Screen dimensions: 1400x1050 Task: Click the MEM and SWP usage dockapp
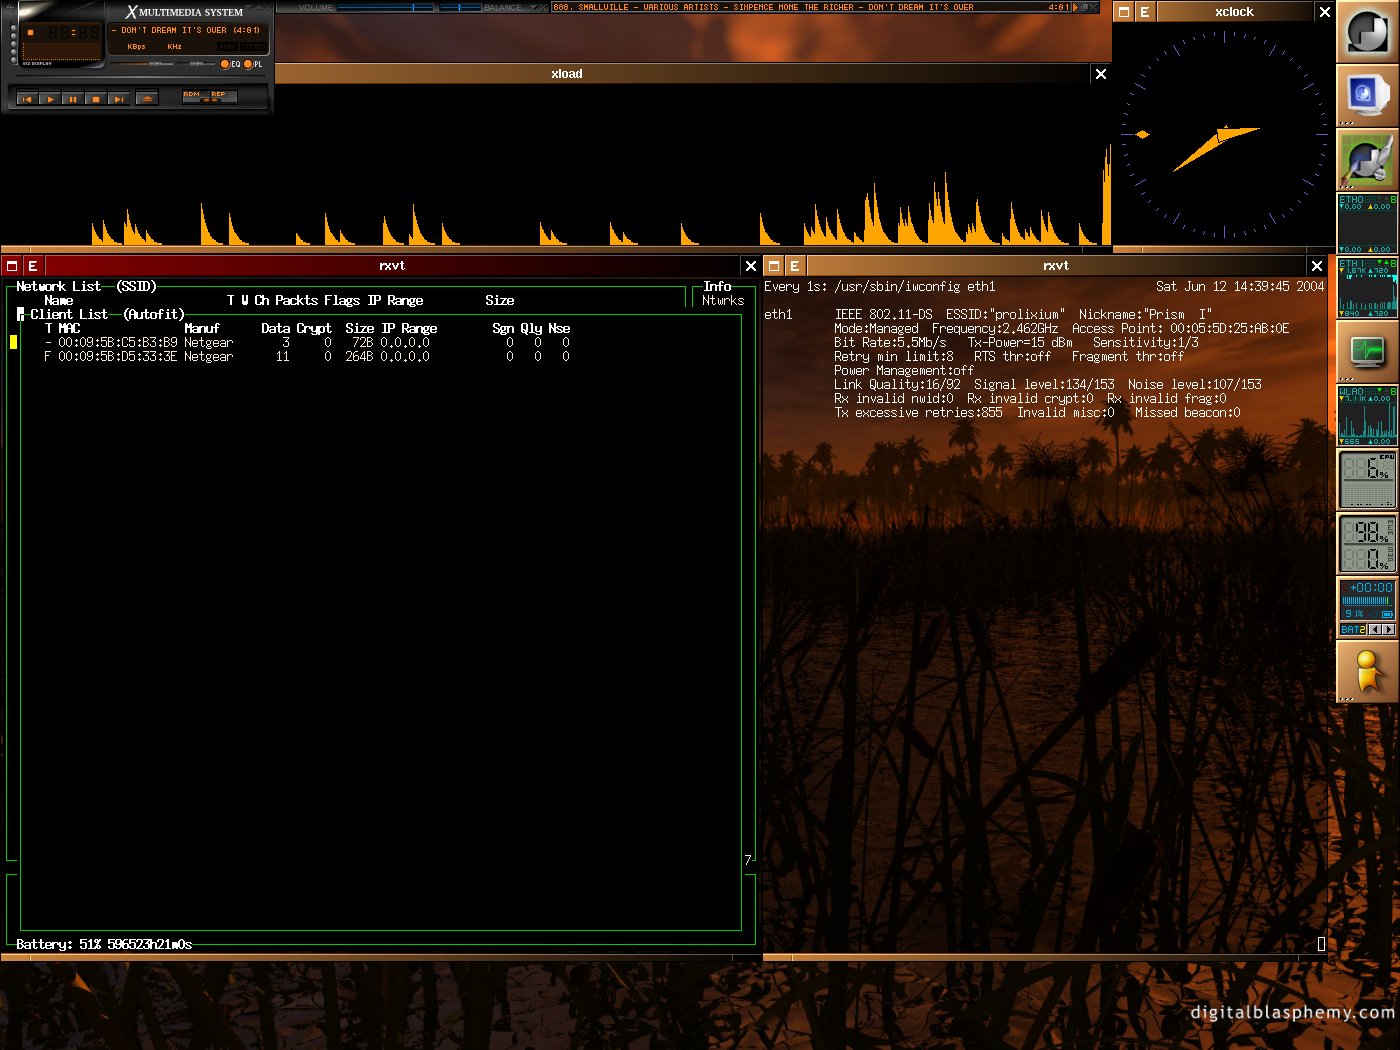tap(1367, 544)
